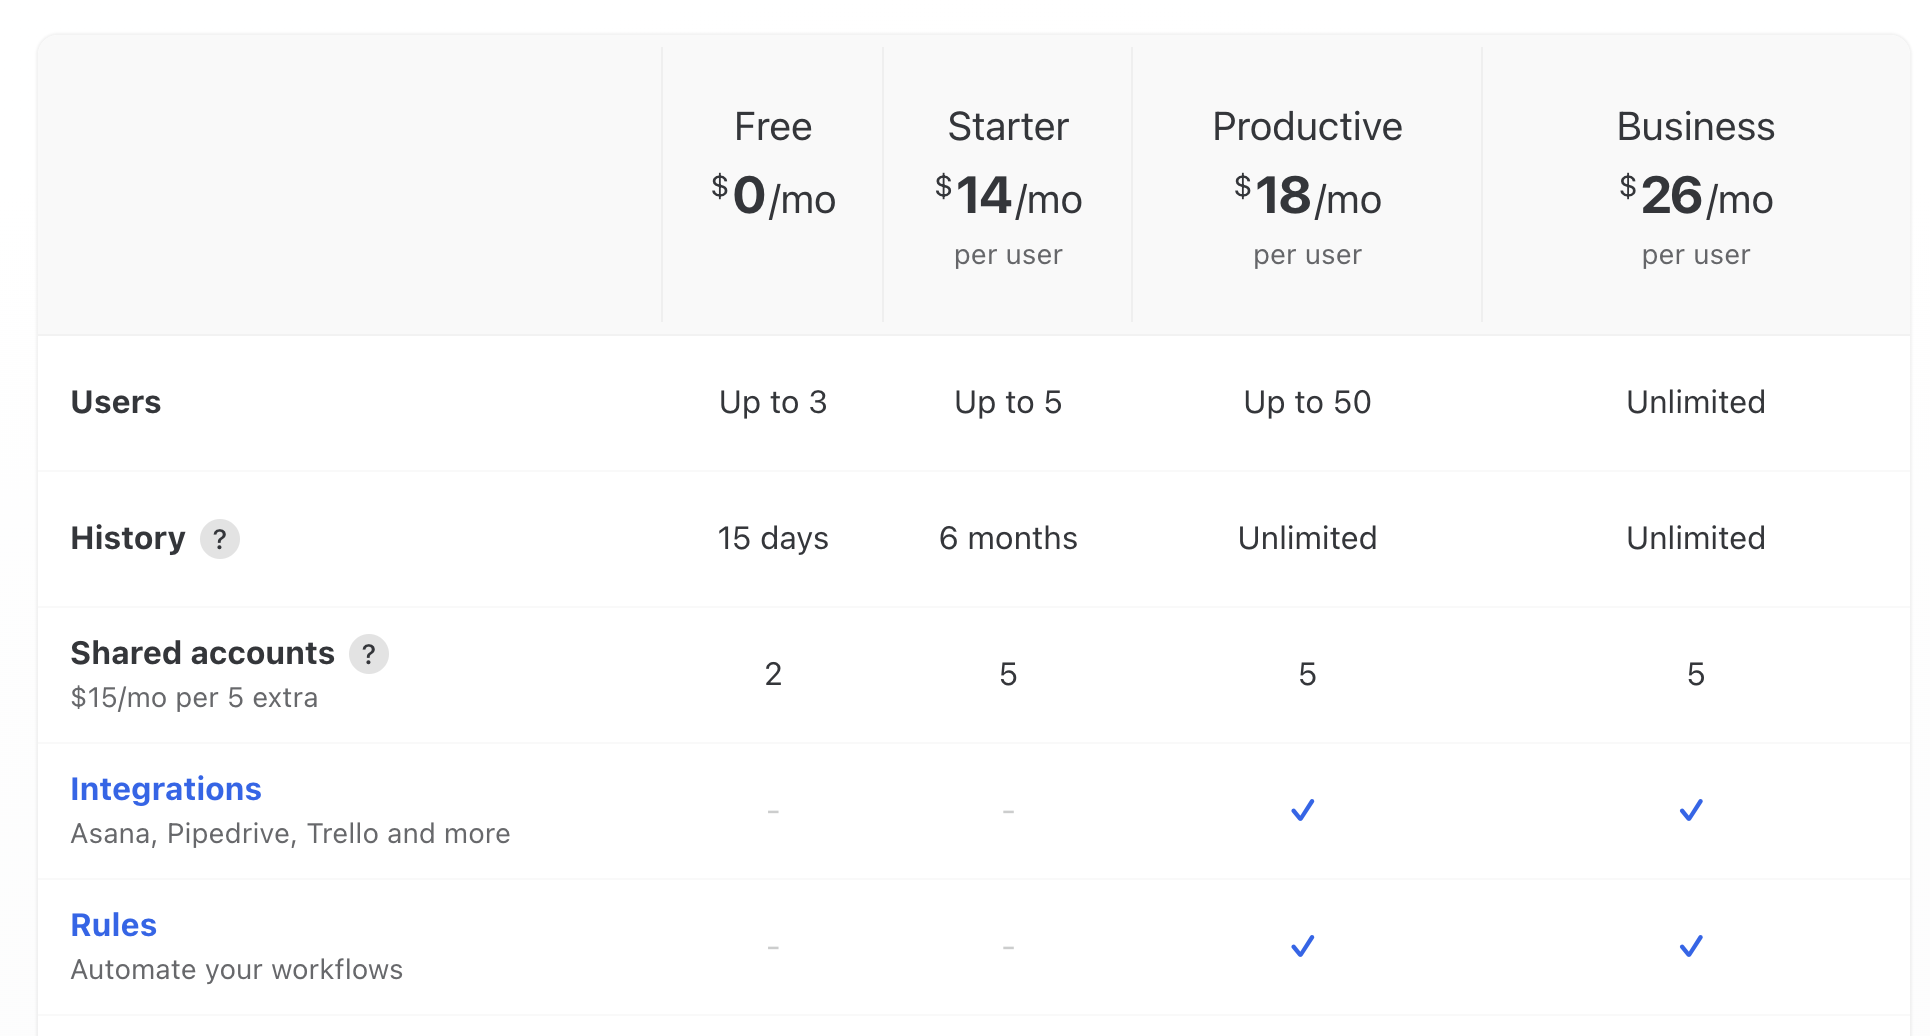
Task: Click Up to 50 under Productive plan
Action: point(1307,402)
